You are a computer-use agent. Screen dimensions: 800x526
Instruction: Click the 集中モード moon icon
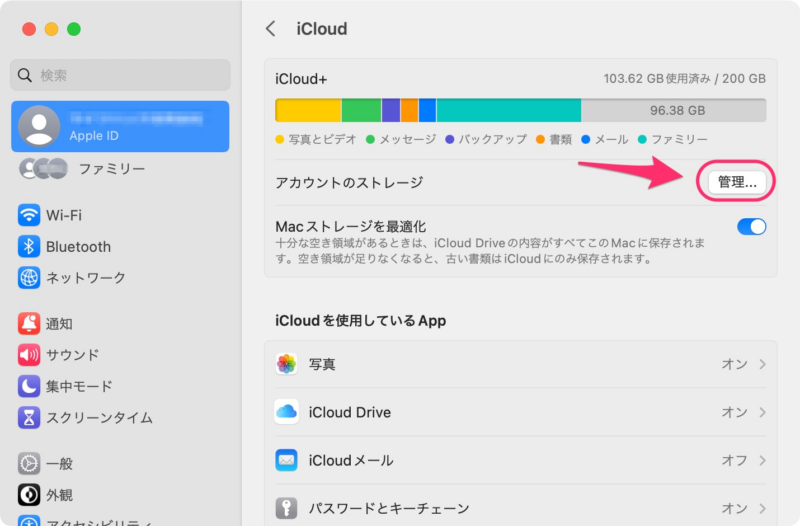coord(29,386)
